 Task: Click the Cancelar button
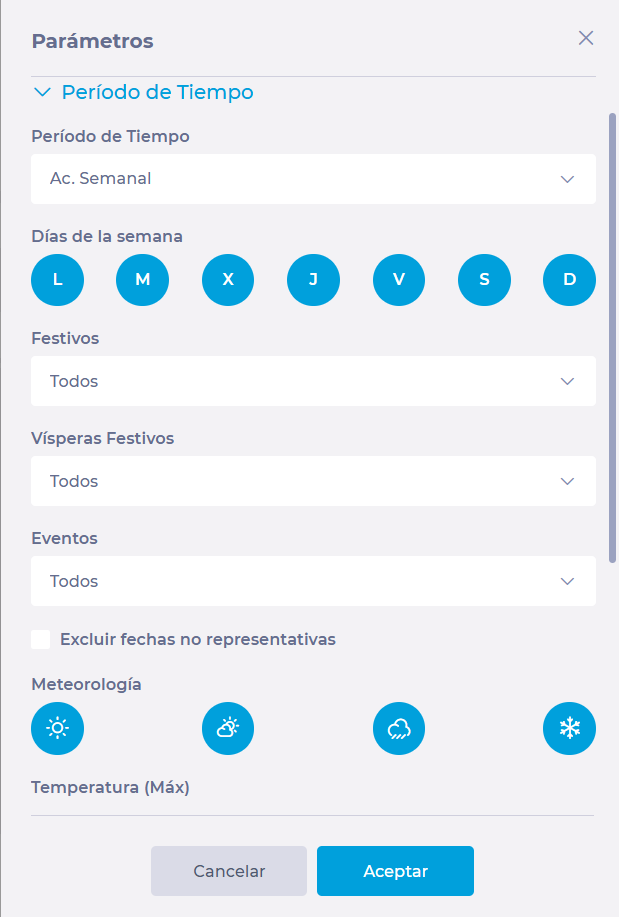click(229, 871)
